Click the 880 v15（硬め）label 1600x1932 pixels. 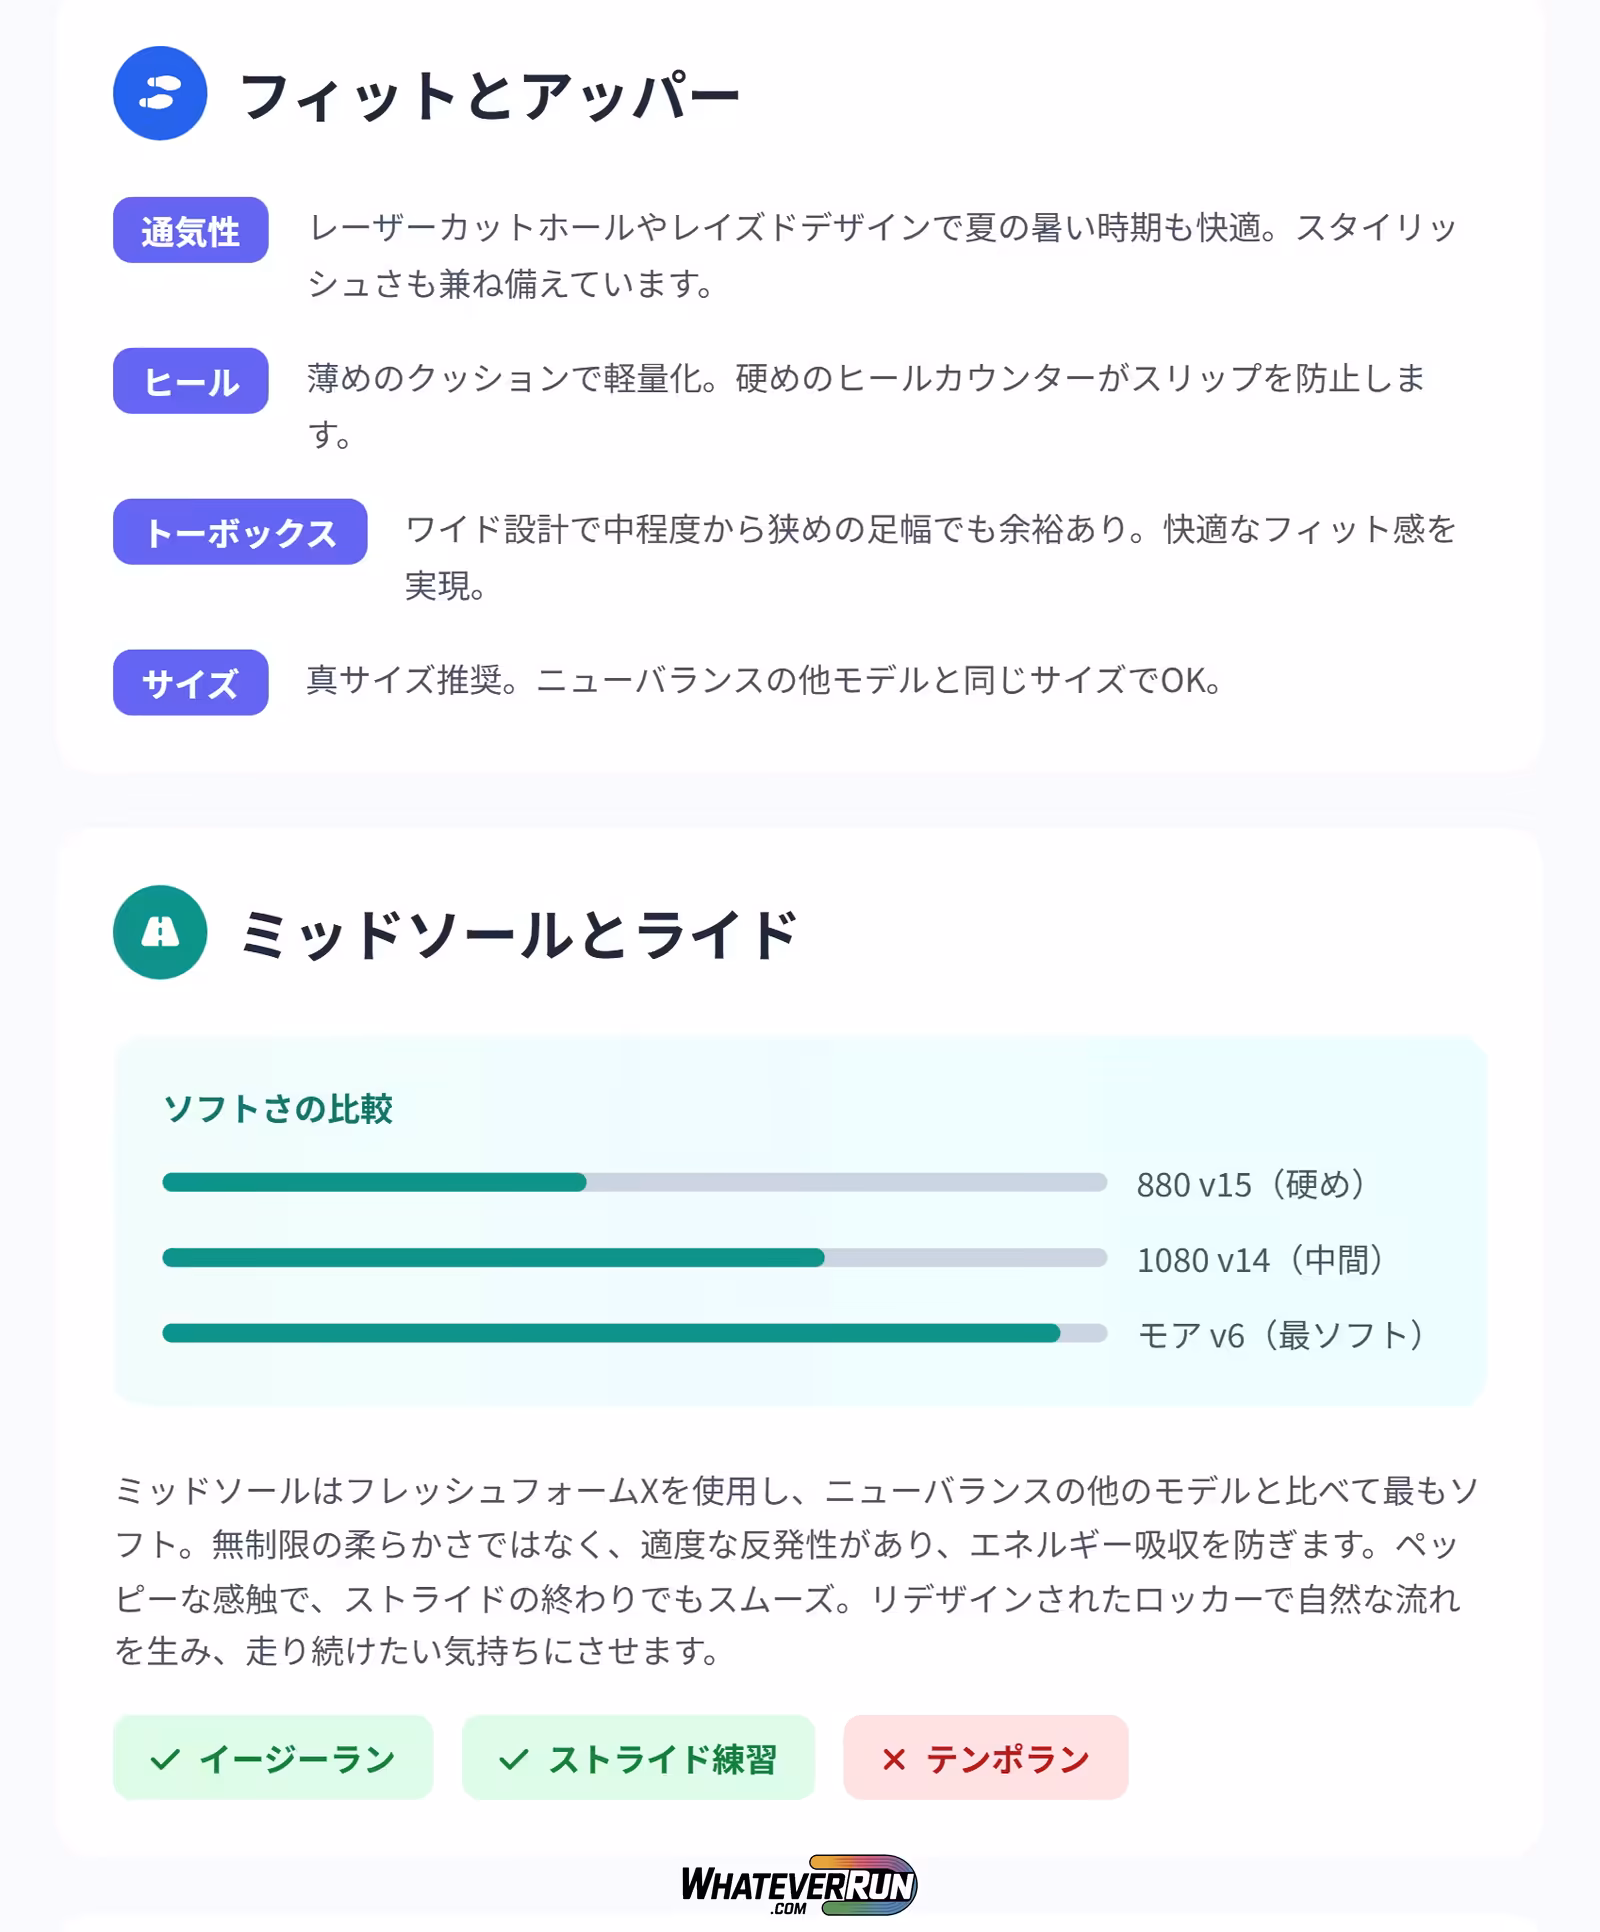click(x=1252, y=1184)
